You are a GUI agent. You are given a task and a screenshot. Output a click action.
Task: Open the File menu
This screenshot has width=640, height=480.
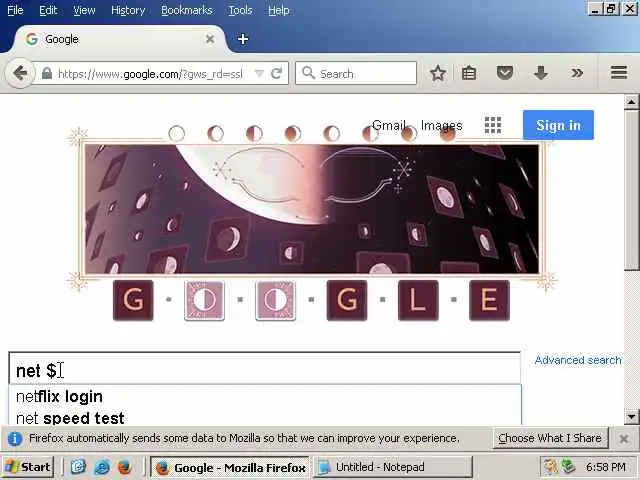point(15,10)
